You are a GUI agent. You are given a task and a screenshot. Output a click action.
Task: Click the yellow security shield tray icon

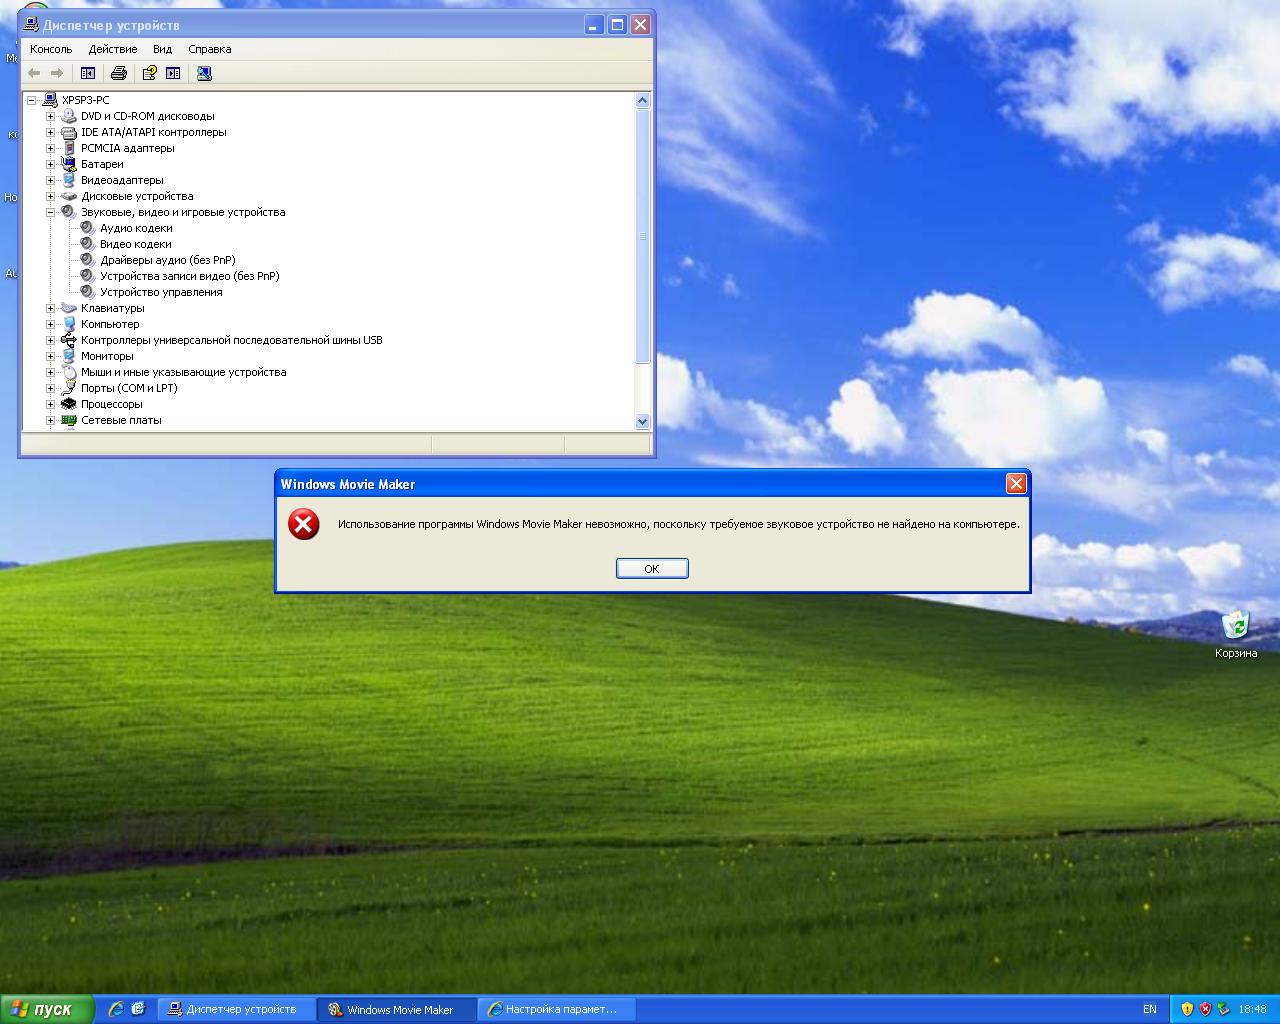(x=1187, y=1009)
